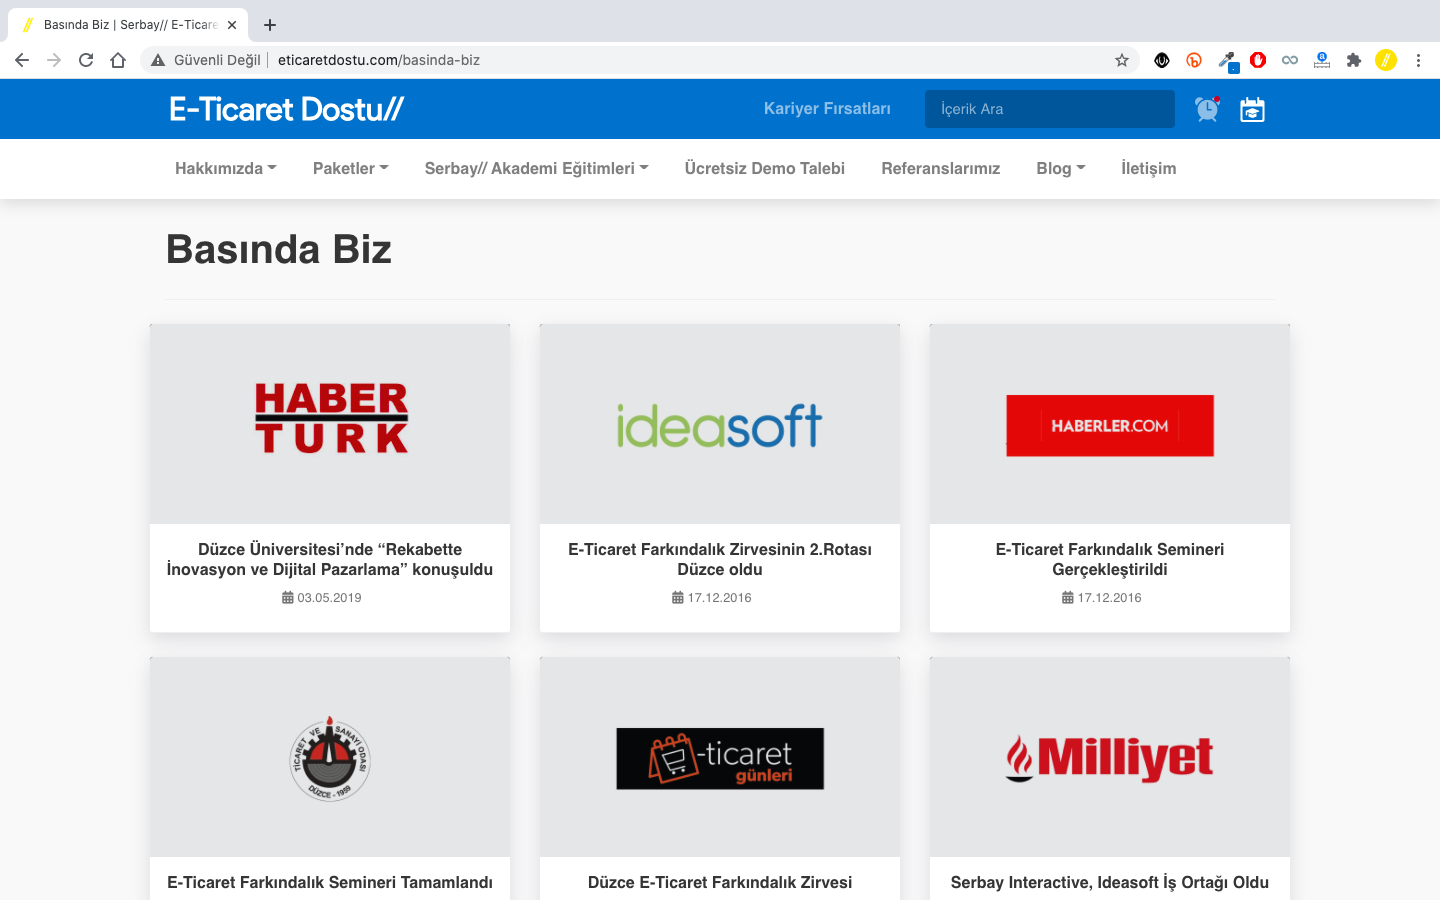Click the alarm clock icon in header

[1208, 109]
